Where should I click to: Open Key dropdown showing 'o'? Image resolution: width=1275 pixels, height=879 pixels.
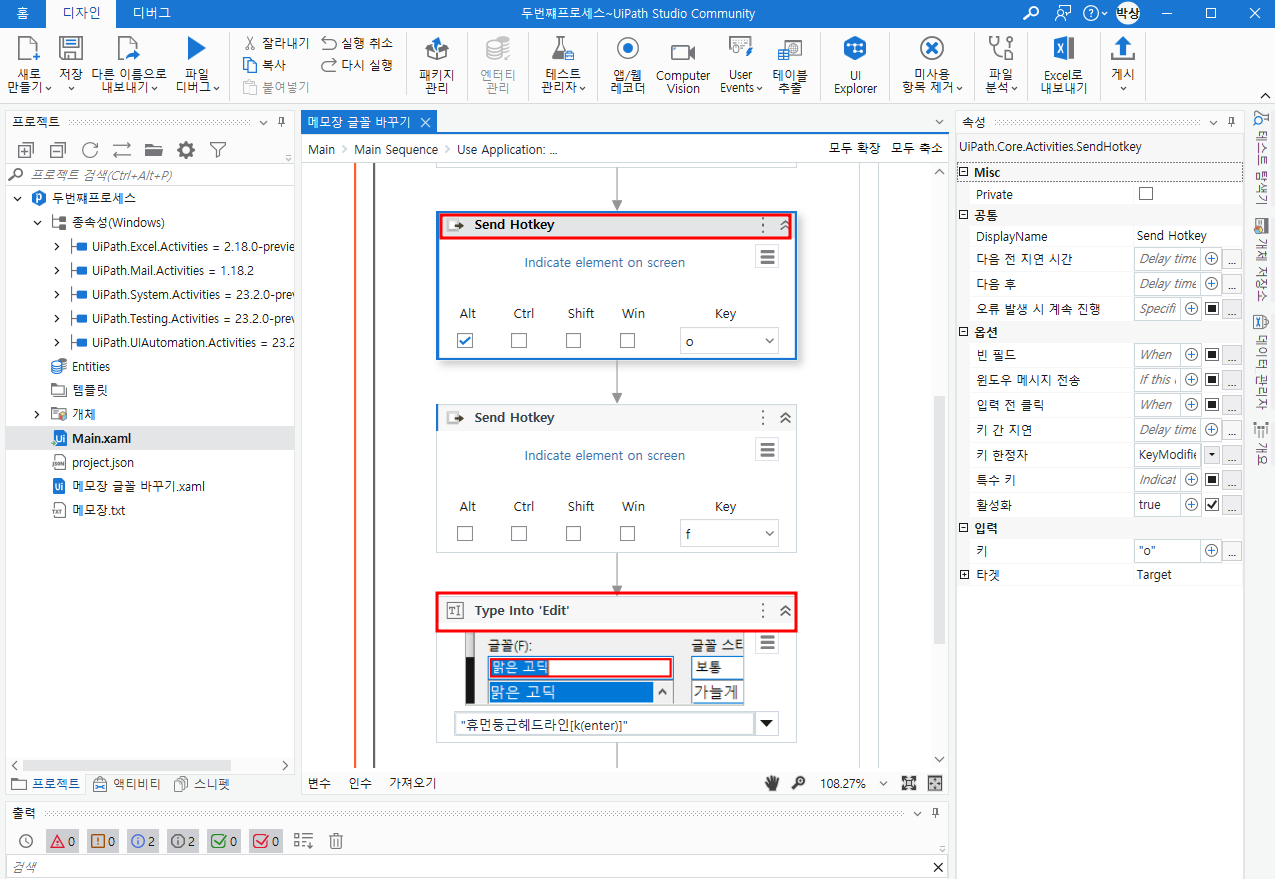(x=729, y=341)
